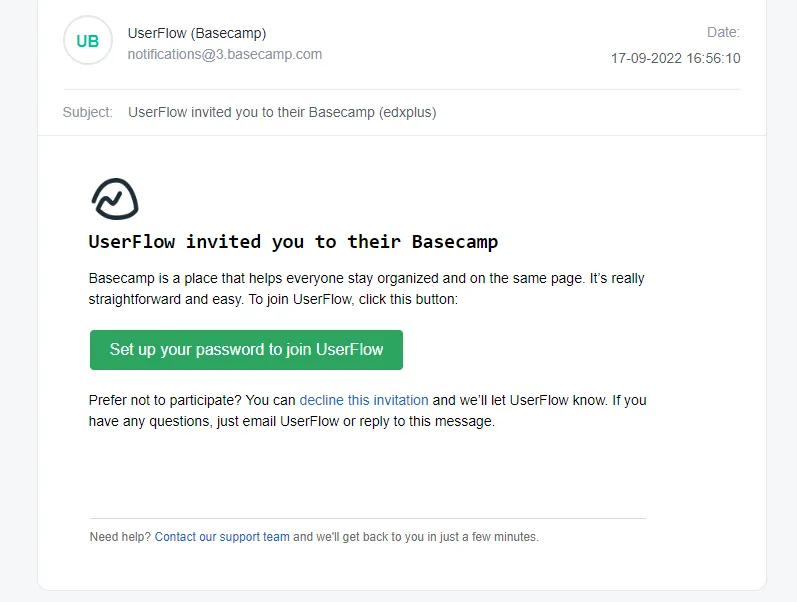Click the Subject: label

(x=88, y=112)
